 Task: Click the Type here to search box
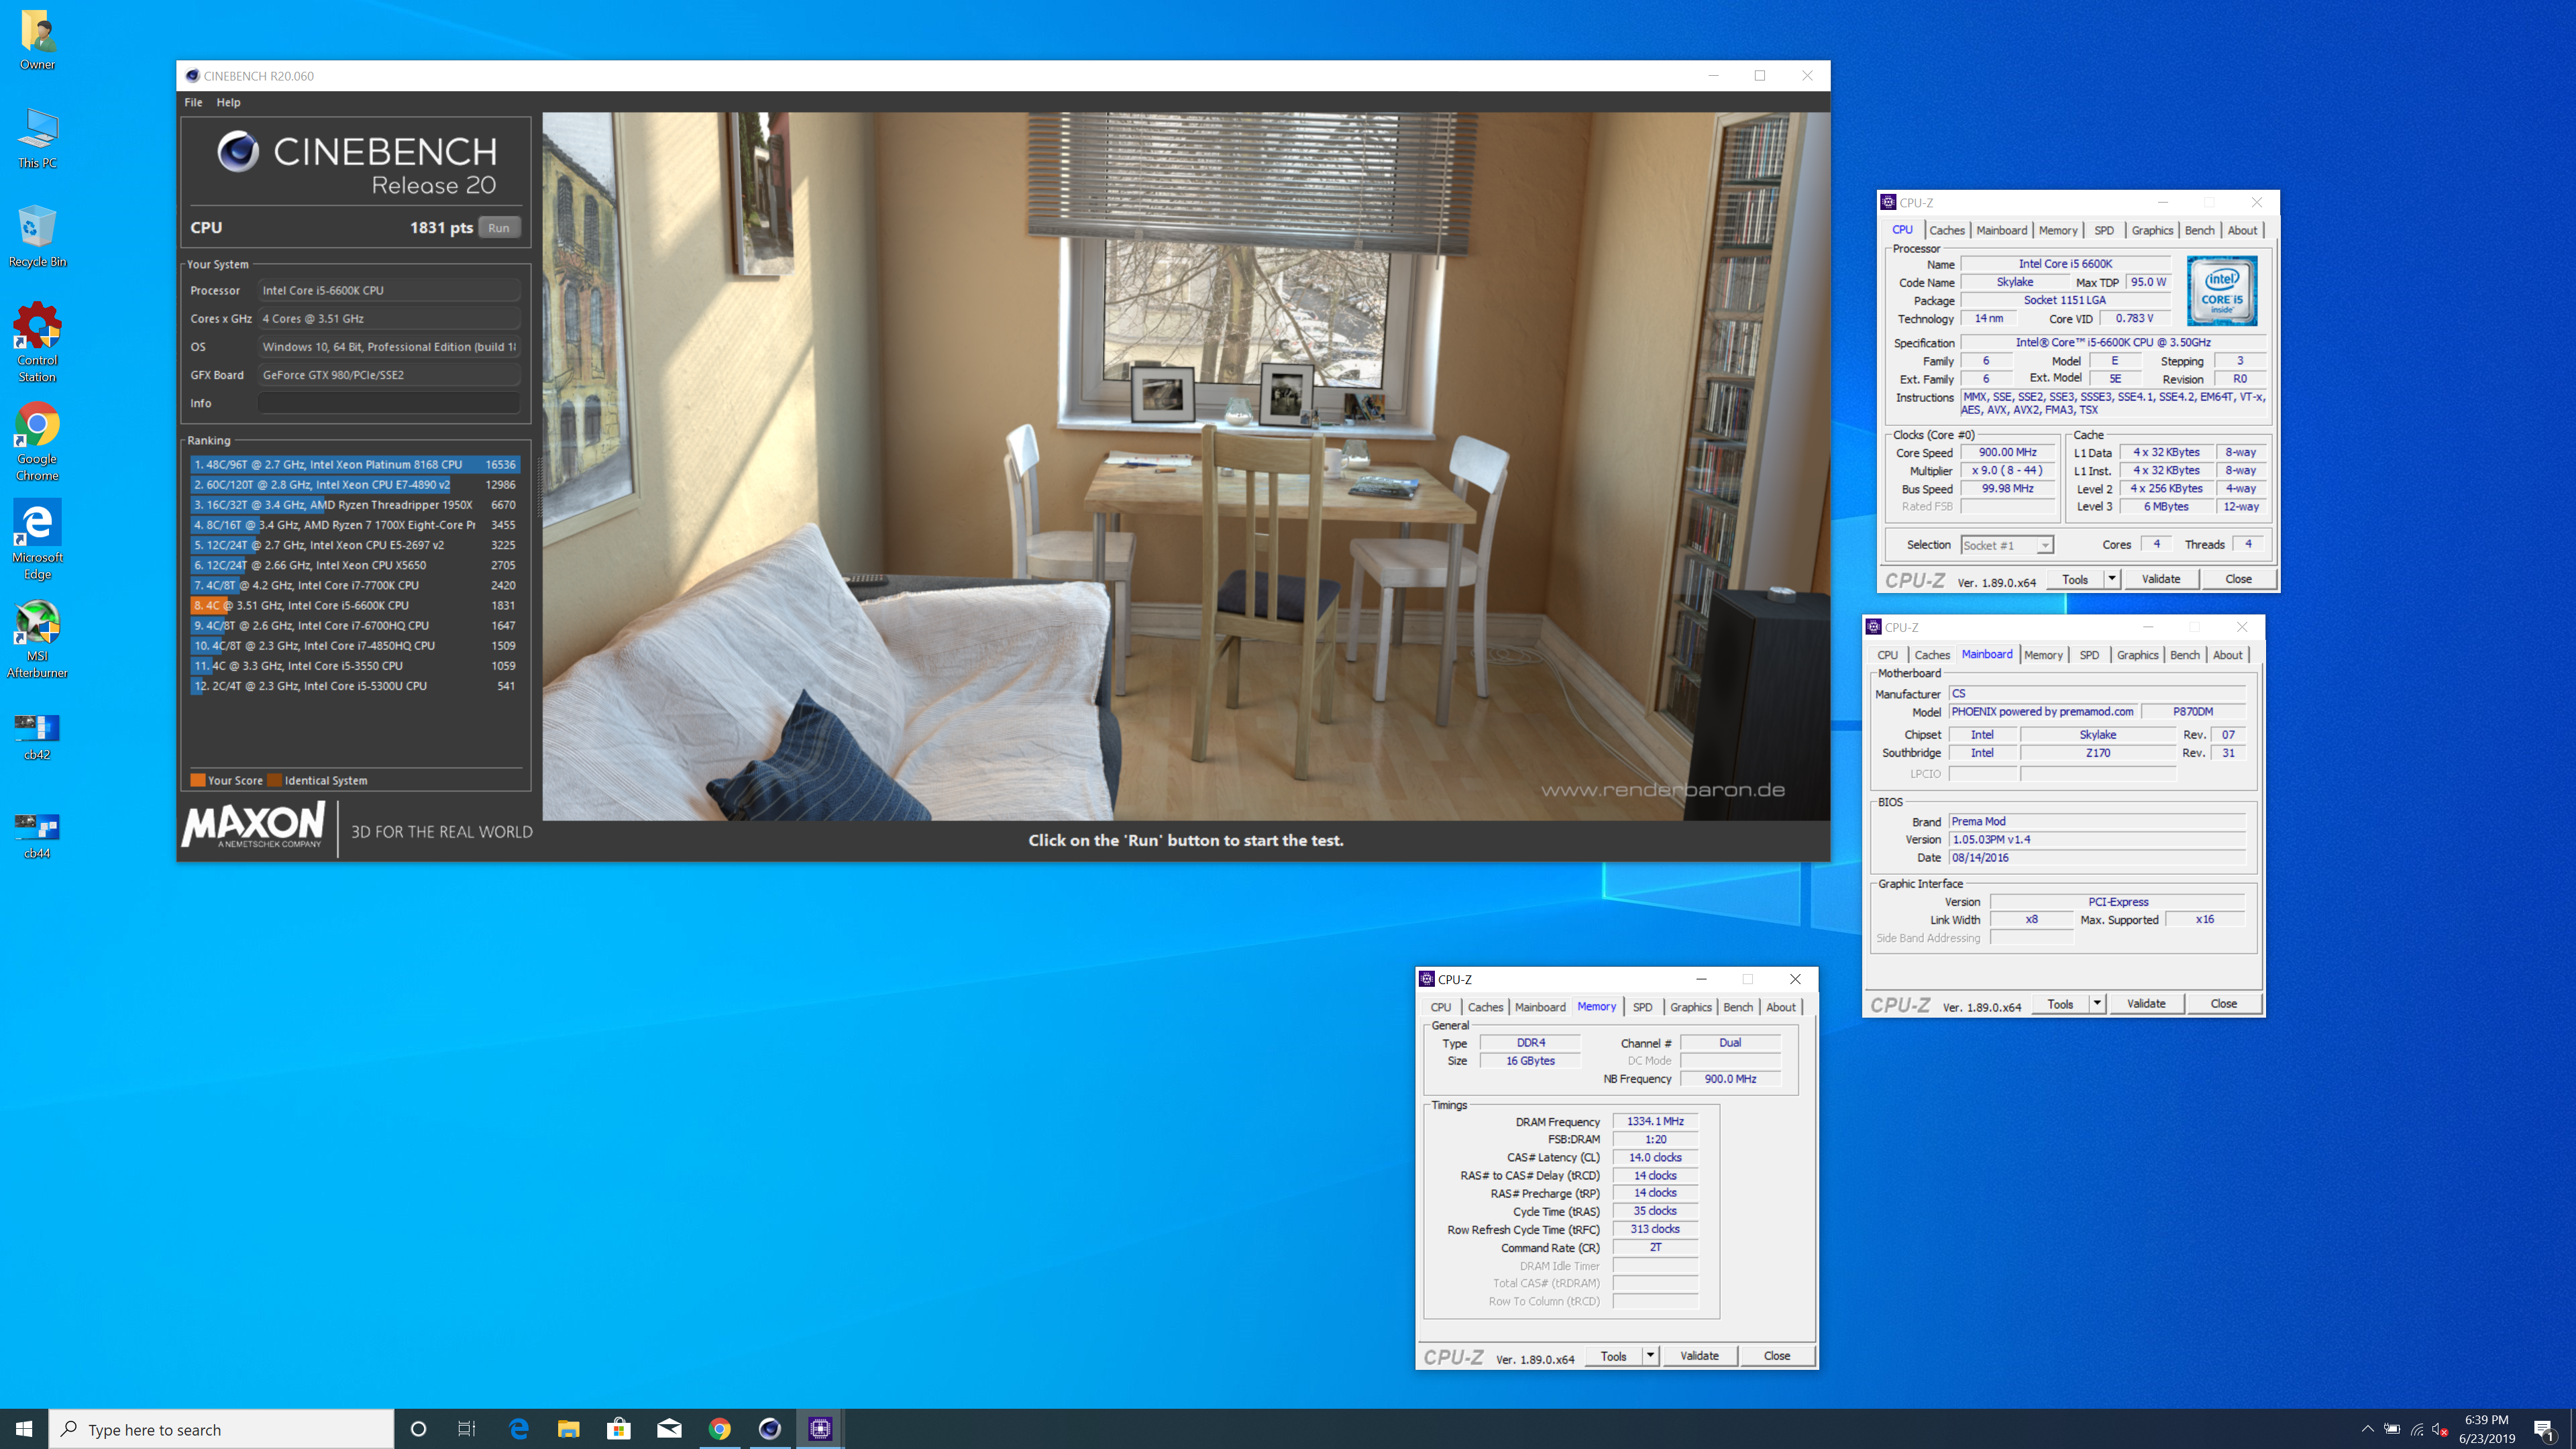pos(222,1429)
